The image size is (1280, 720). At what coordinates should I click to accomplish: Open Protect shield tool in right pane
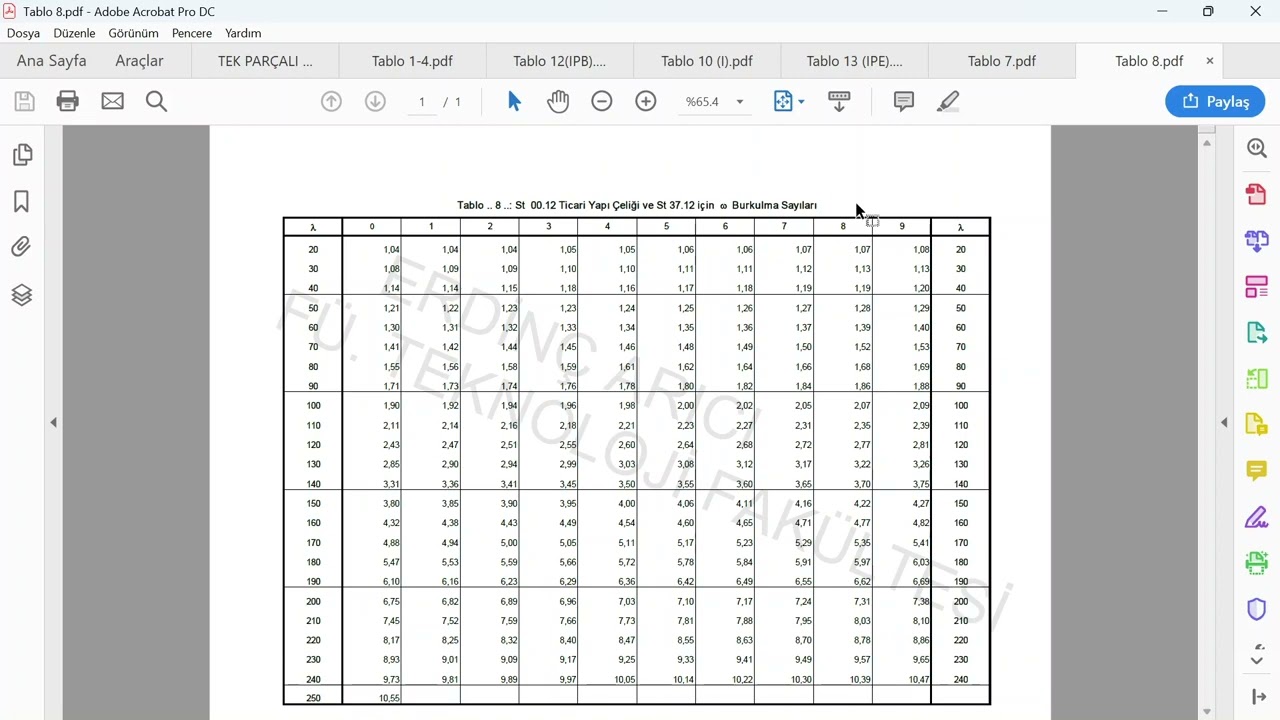pyautogui.click(x=1257, y=610)
